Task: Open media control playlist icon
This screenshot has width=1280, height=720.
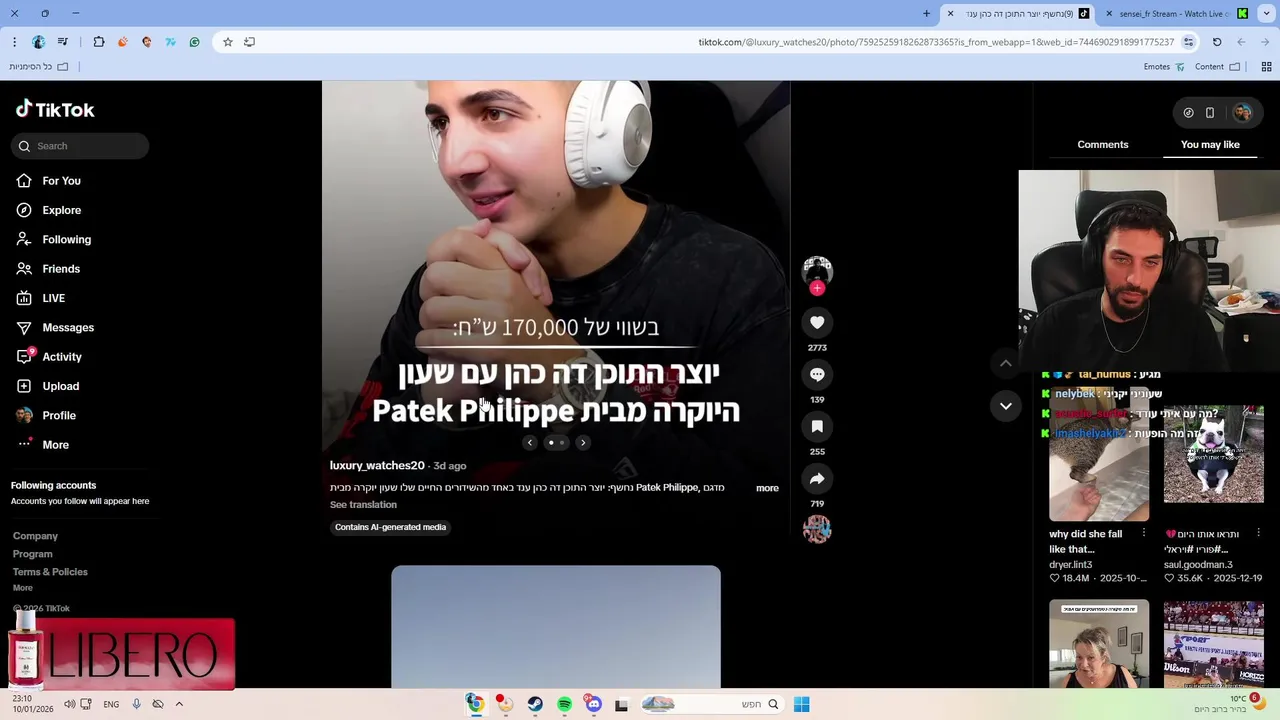Action: point(63,42)
